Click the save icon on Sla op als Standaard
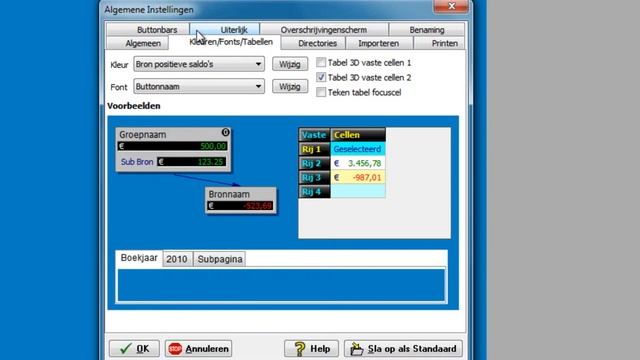Screen dimensions: 640x360 tap(356, 349)
